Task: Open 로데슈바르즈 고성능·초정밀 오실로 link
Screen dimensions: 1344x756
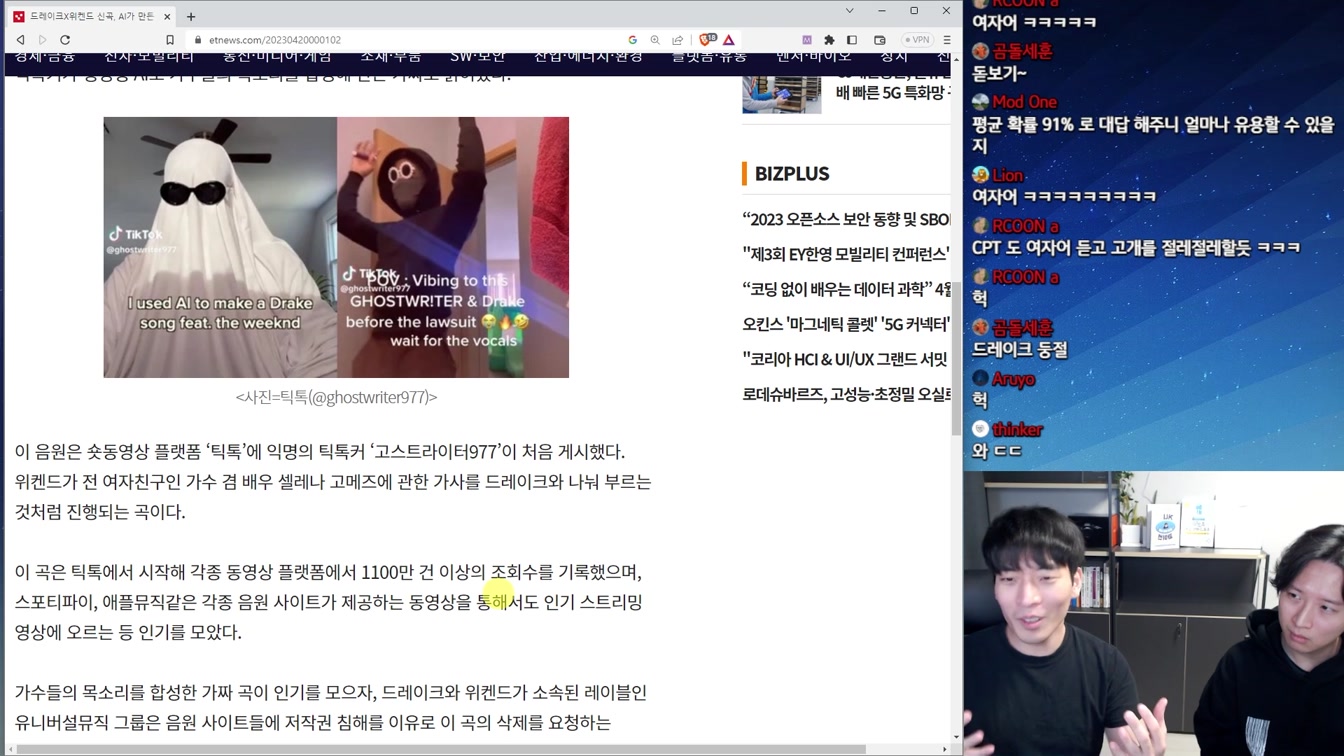Action: click(x=846, y=394)
